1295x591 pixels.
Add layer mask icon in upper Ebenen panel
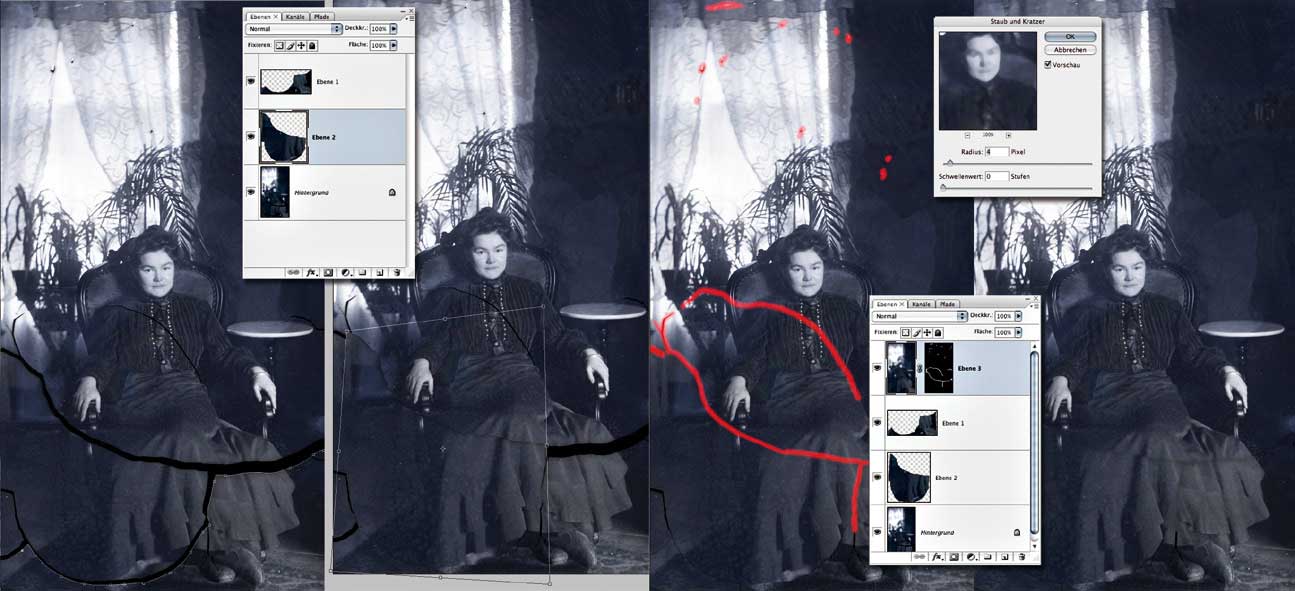328,272
